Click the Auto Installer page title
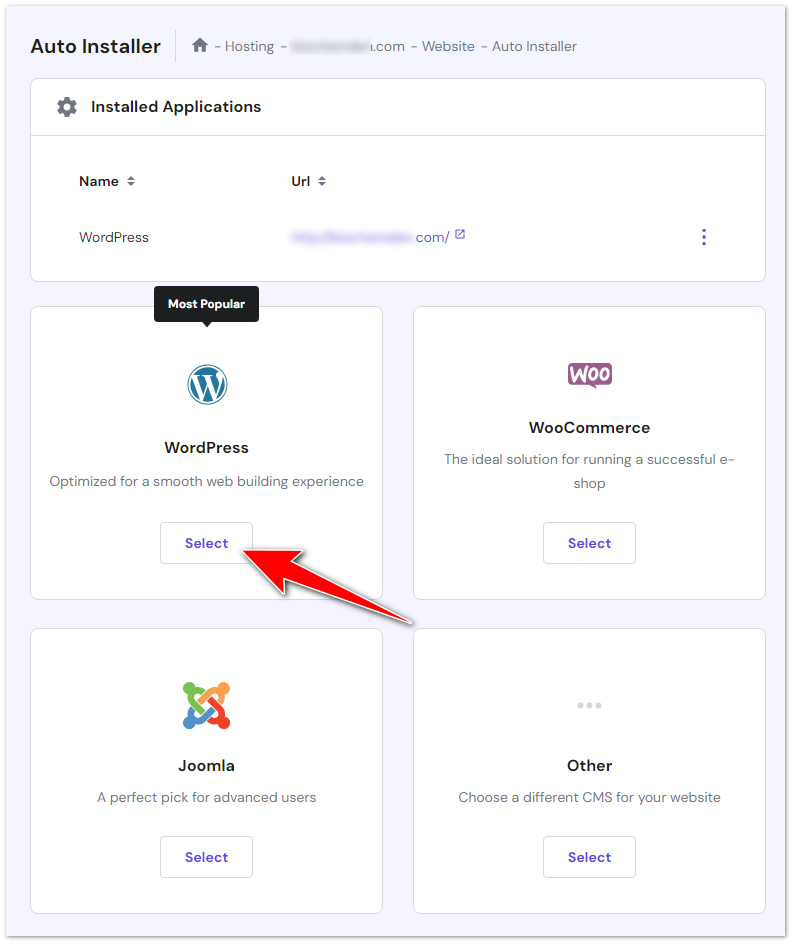Viewport: 791px width, 942px height. tap(96, 46)
